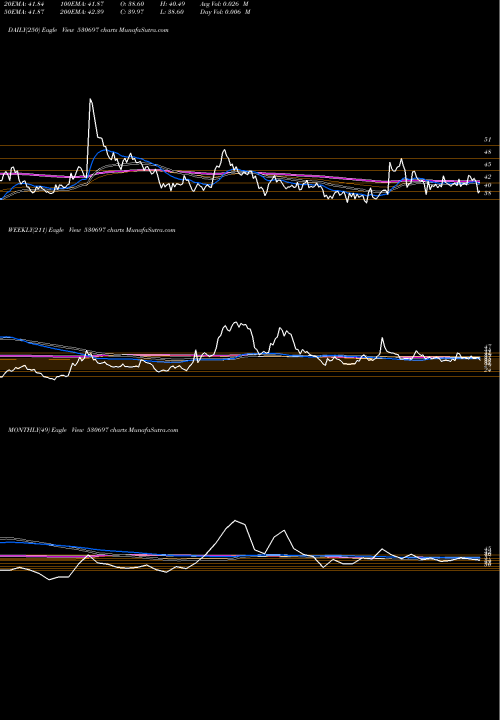Click the 40 price label on daily axis
500x720 pixels.
pyautogui.click(x=487, y=185)
